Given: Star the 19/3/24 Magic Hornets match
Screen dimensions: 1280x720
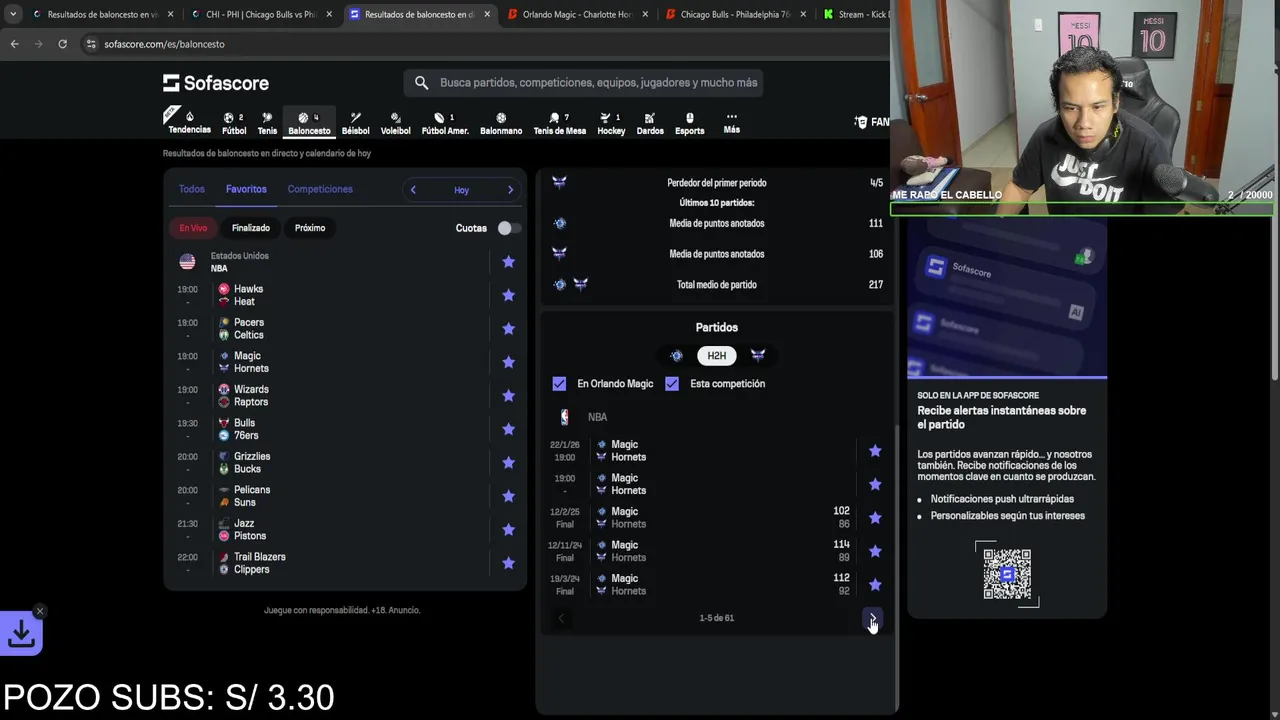Looking at the screenshot, I should [x=875, y=585].
